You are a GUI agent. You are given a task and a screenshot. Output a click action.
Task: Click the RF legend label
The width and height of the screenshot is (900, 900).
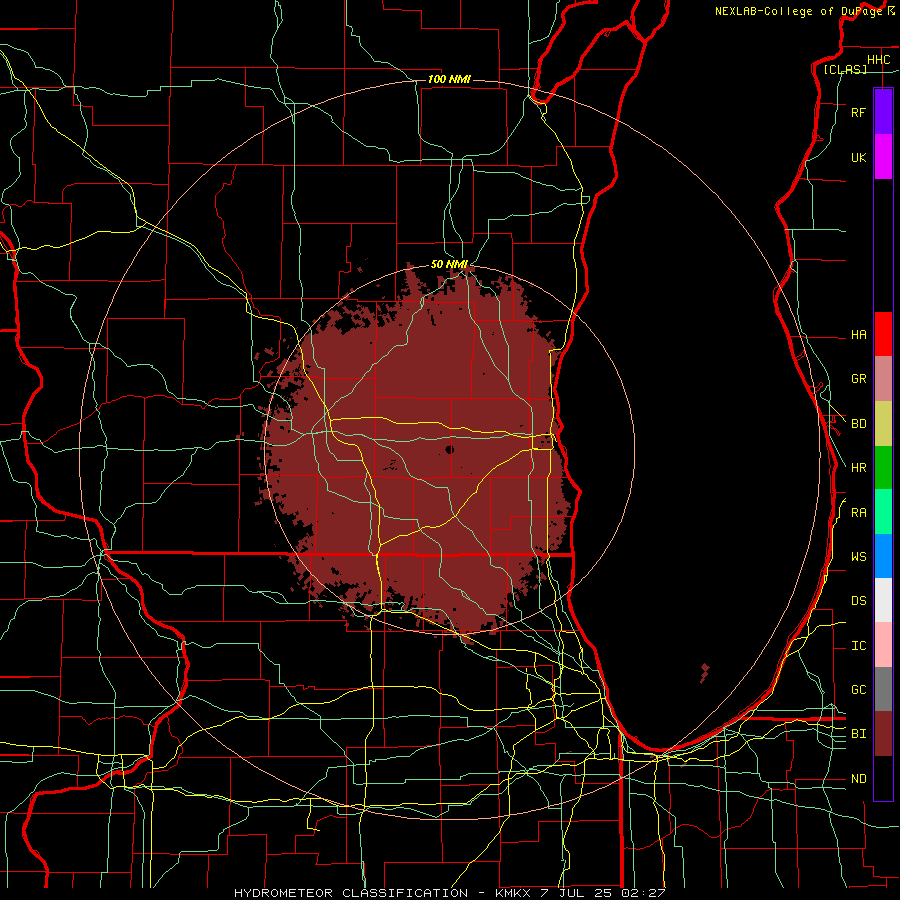click(x=858, y=112)
